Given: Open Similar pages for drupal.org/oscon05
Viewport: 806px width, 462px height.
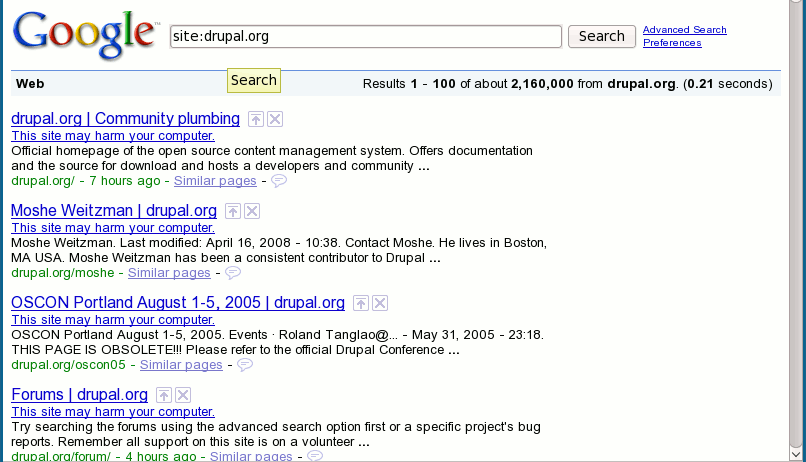Looking at the screenshot, I should 181,365.
